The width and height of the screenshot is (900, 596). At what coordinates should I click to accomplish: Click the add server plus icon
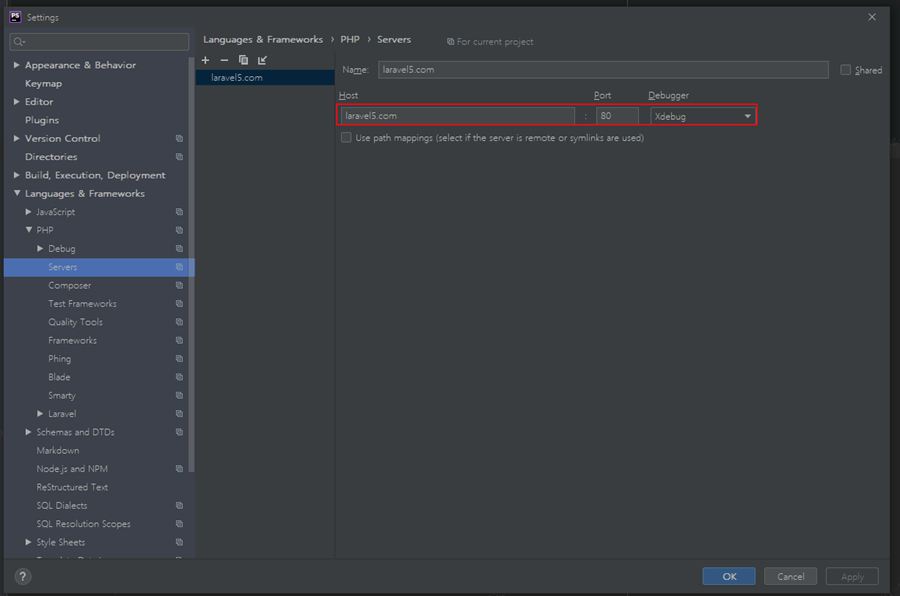coord(206,60)
